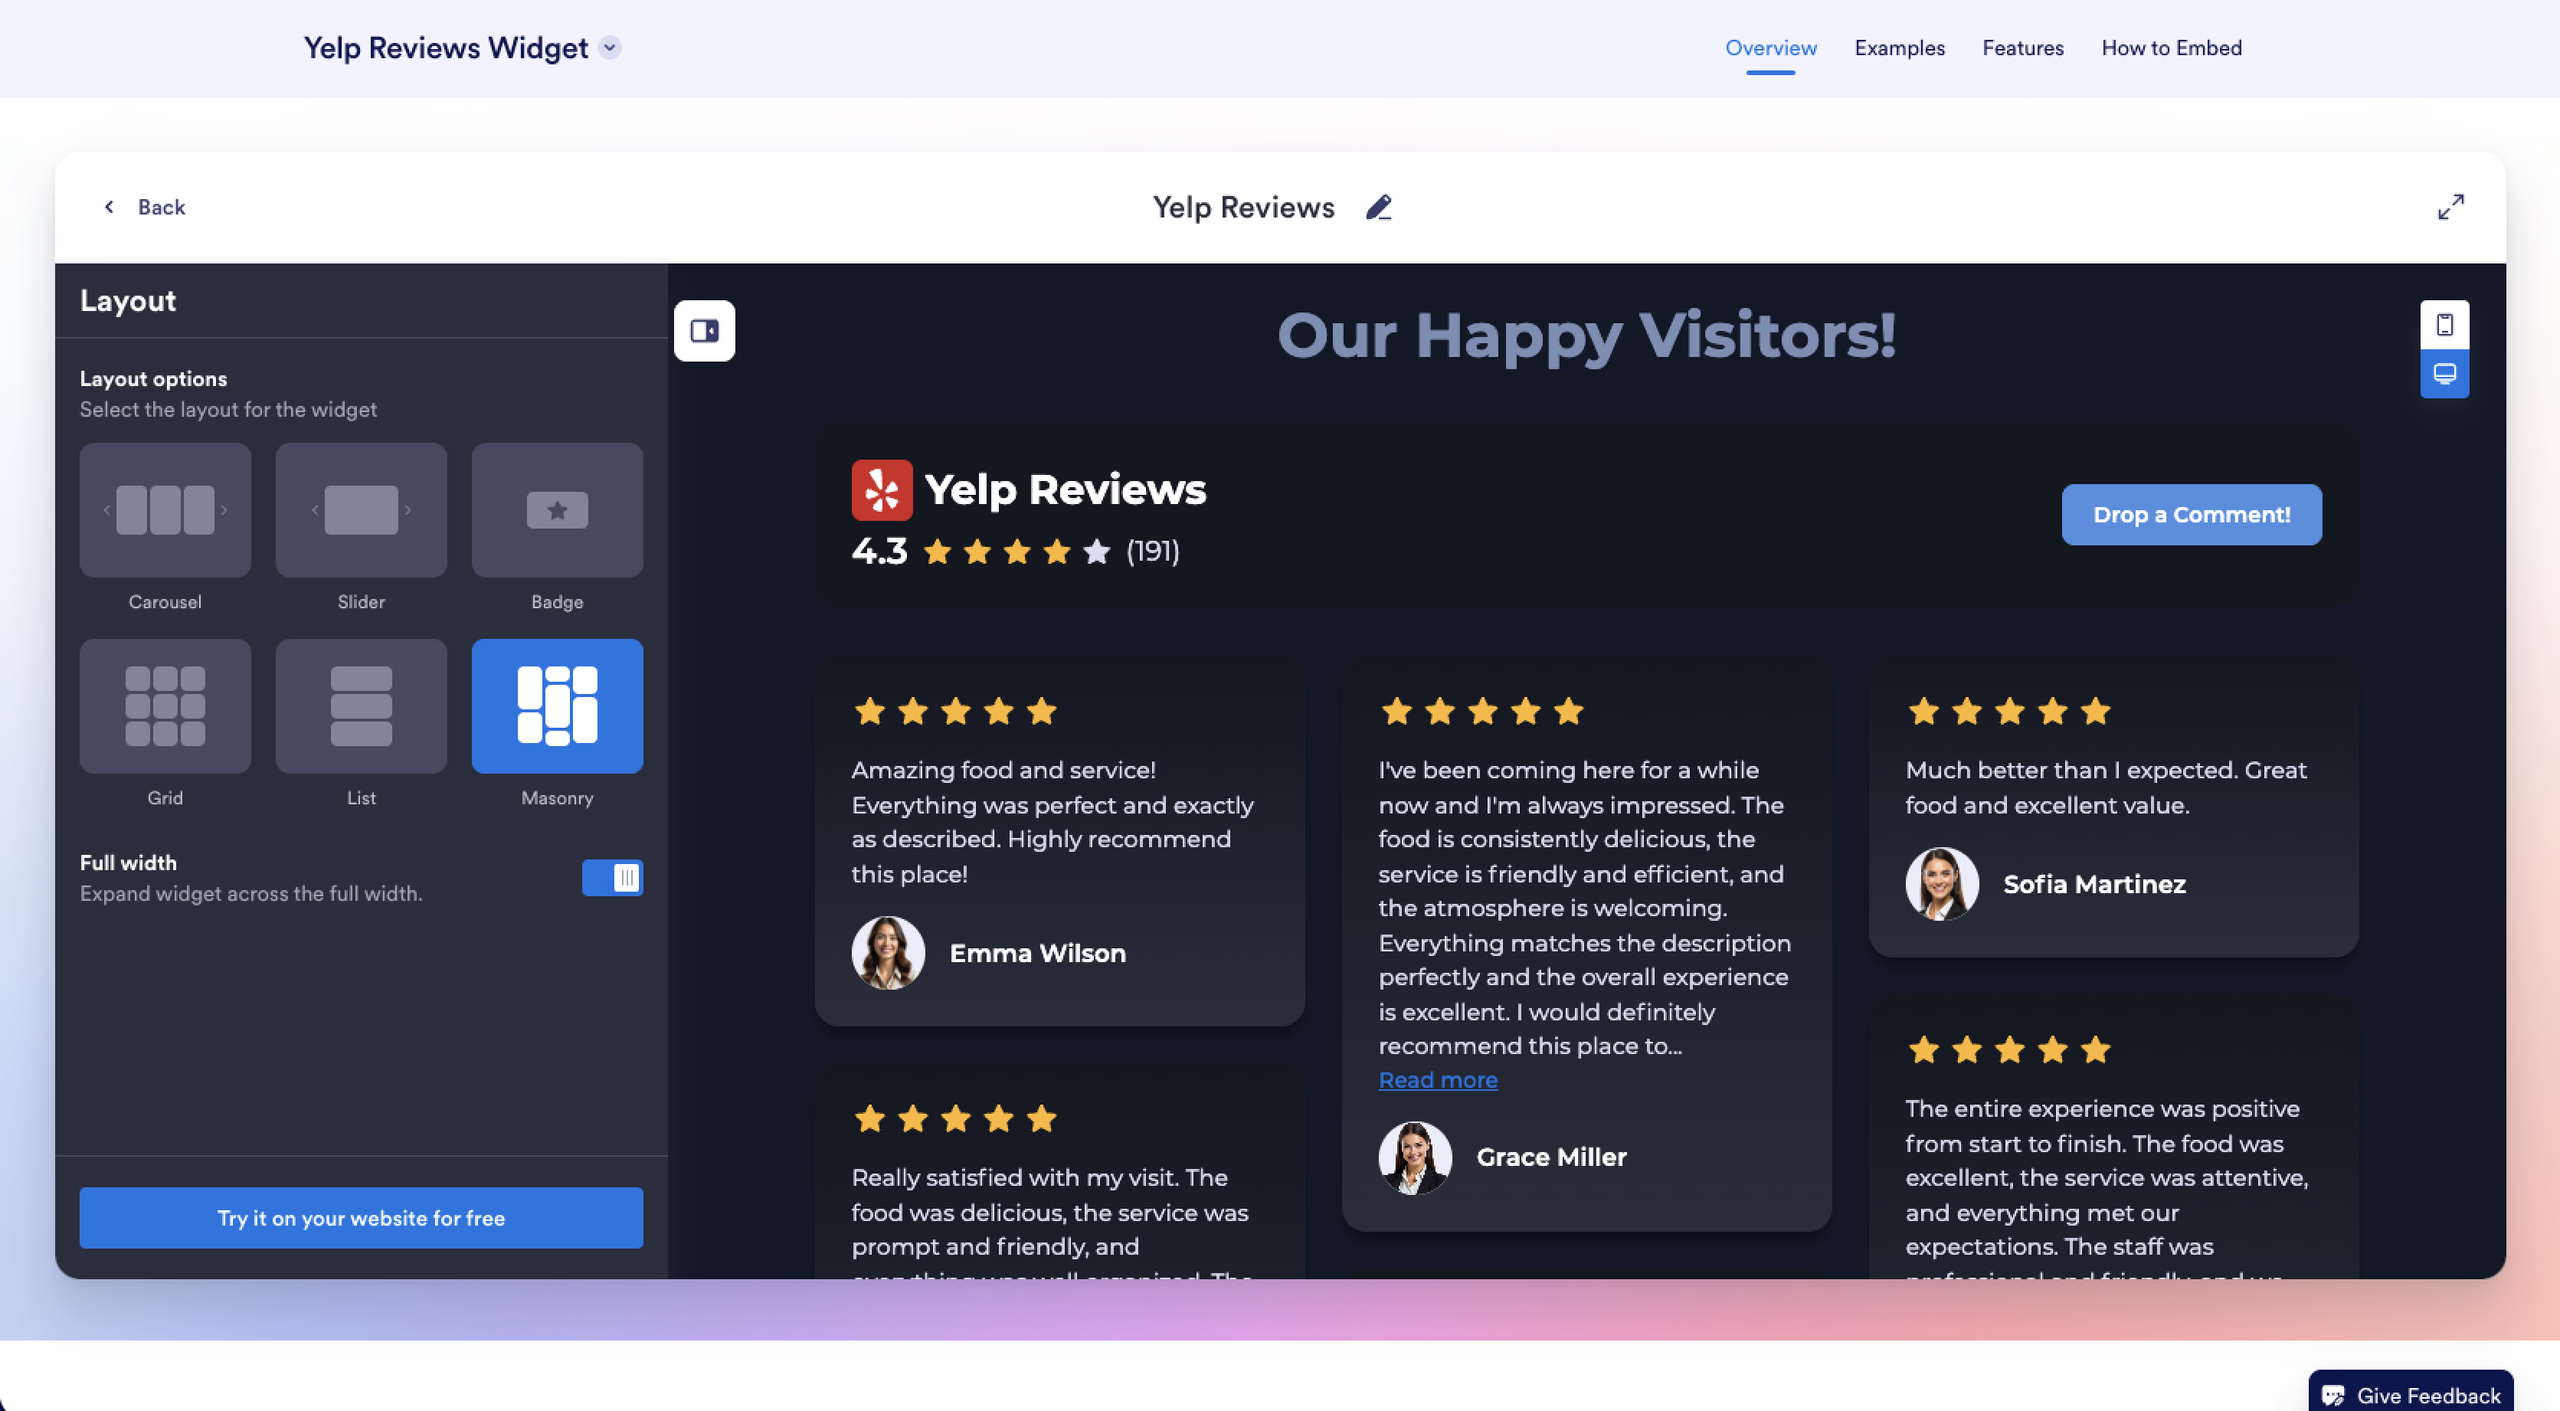Open the Features tab

(x=2023, y=48)
